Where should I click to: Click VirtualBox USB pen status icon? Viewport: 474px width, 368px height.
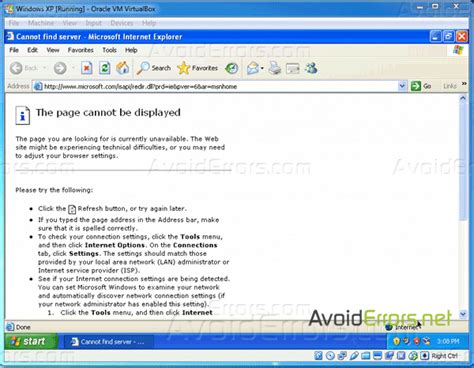(354, 356)
